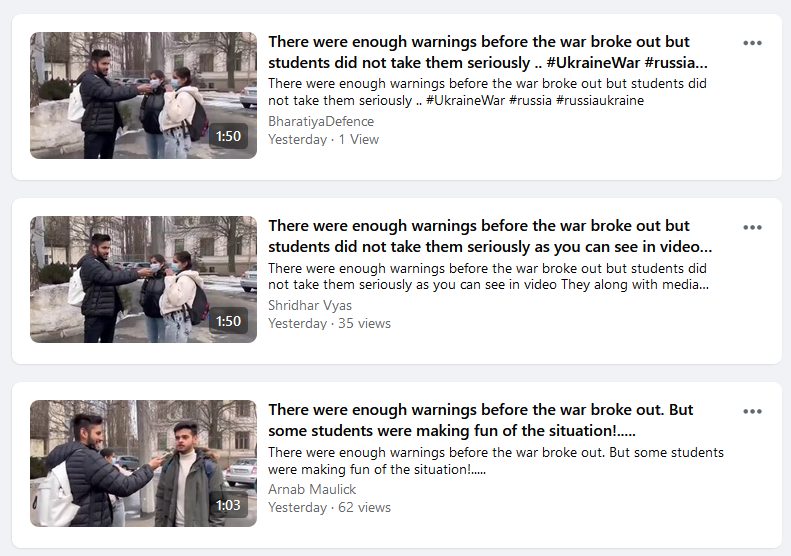Click the description under Shridhar Vyas's video title
791x556 pixels.
coord(487,276)
